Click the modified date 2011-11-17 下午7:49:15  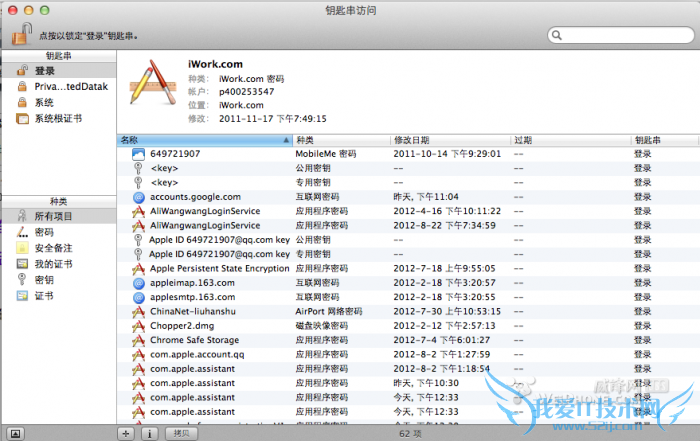click(x=273, y=119)
